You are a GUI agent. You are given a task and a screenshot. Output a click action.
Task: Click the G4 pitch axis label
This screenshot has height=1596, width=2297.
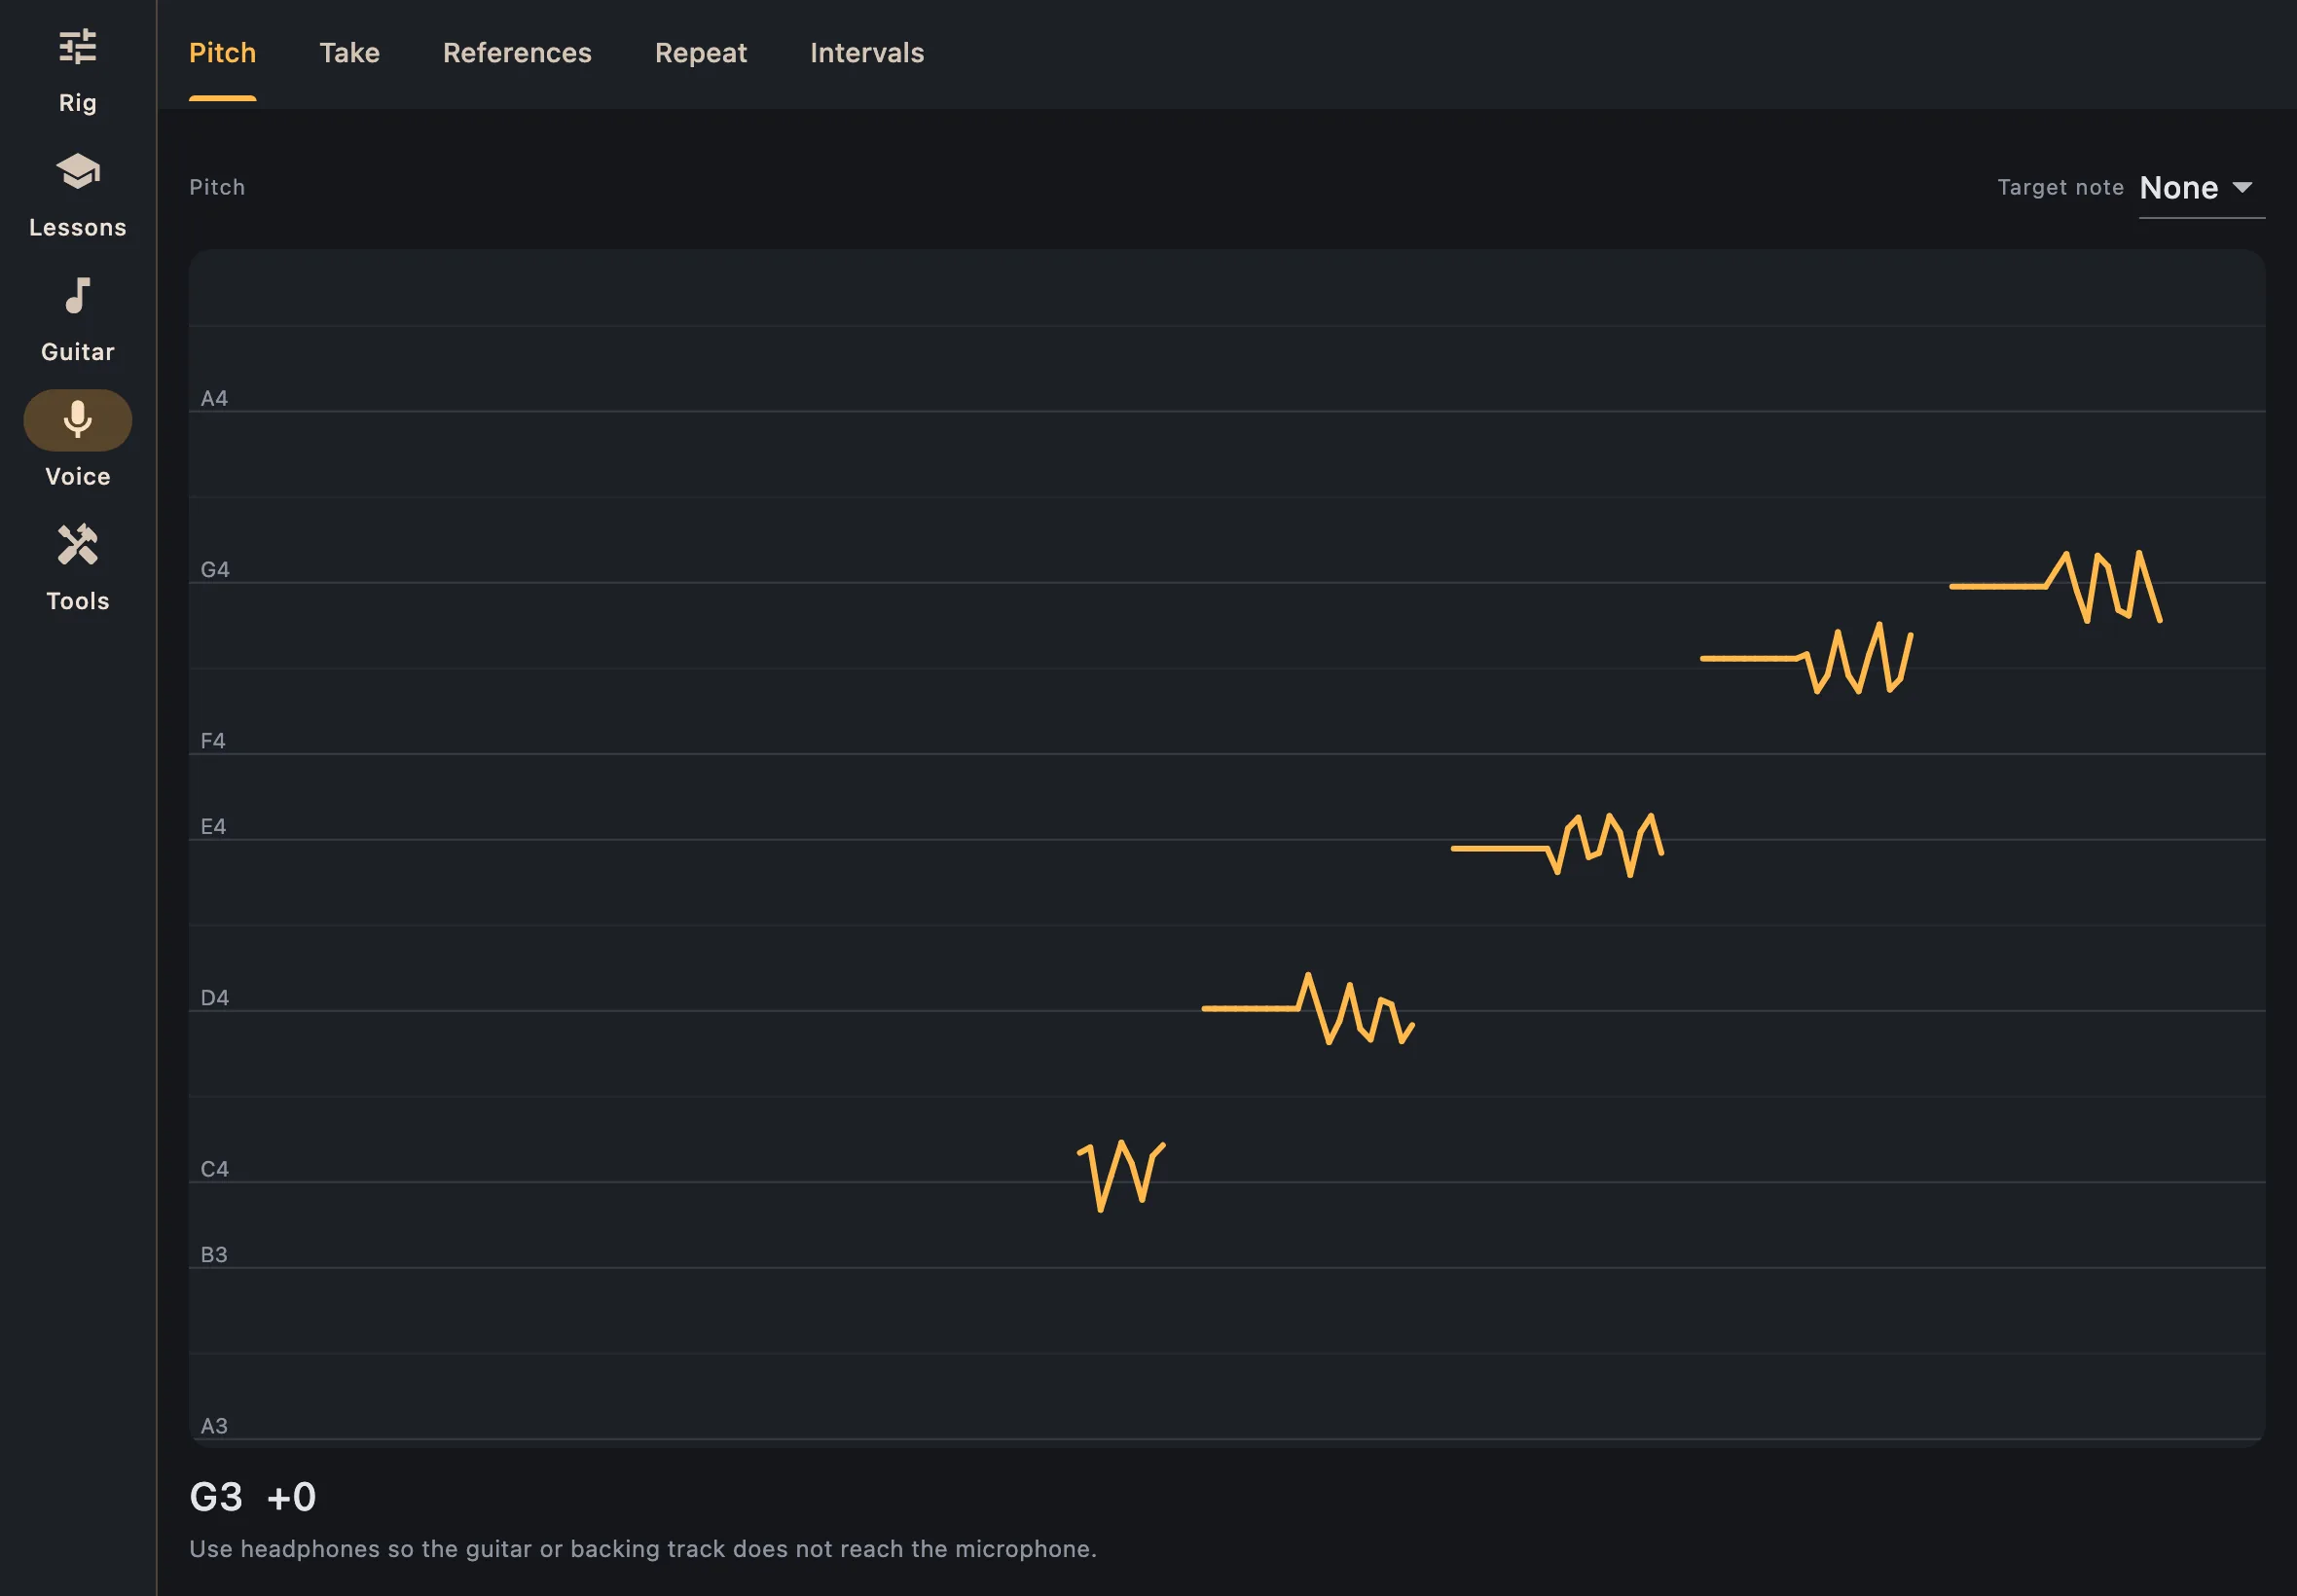click(x=214, y=570)
